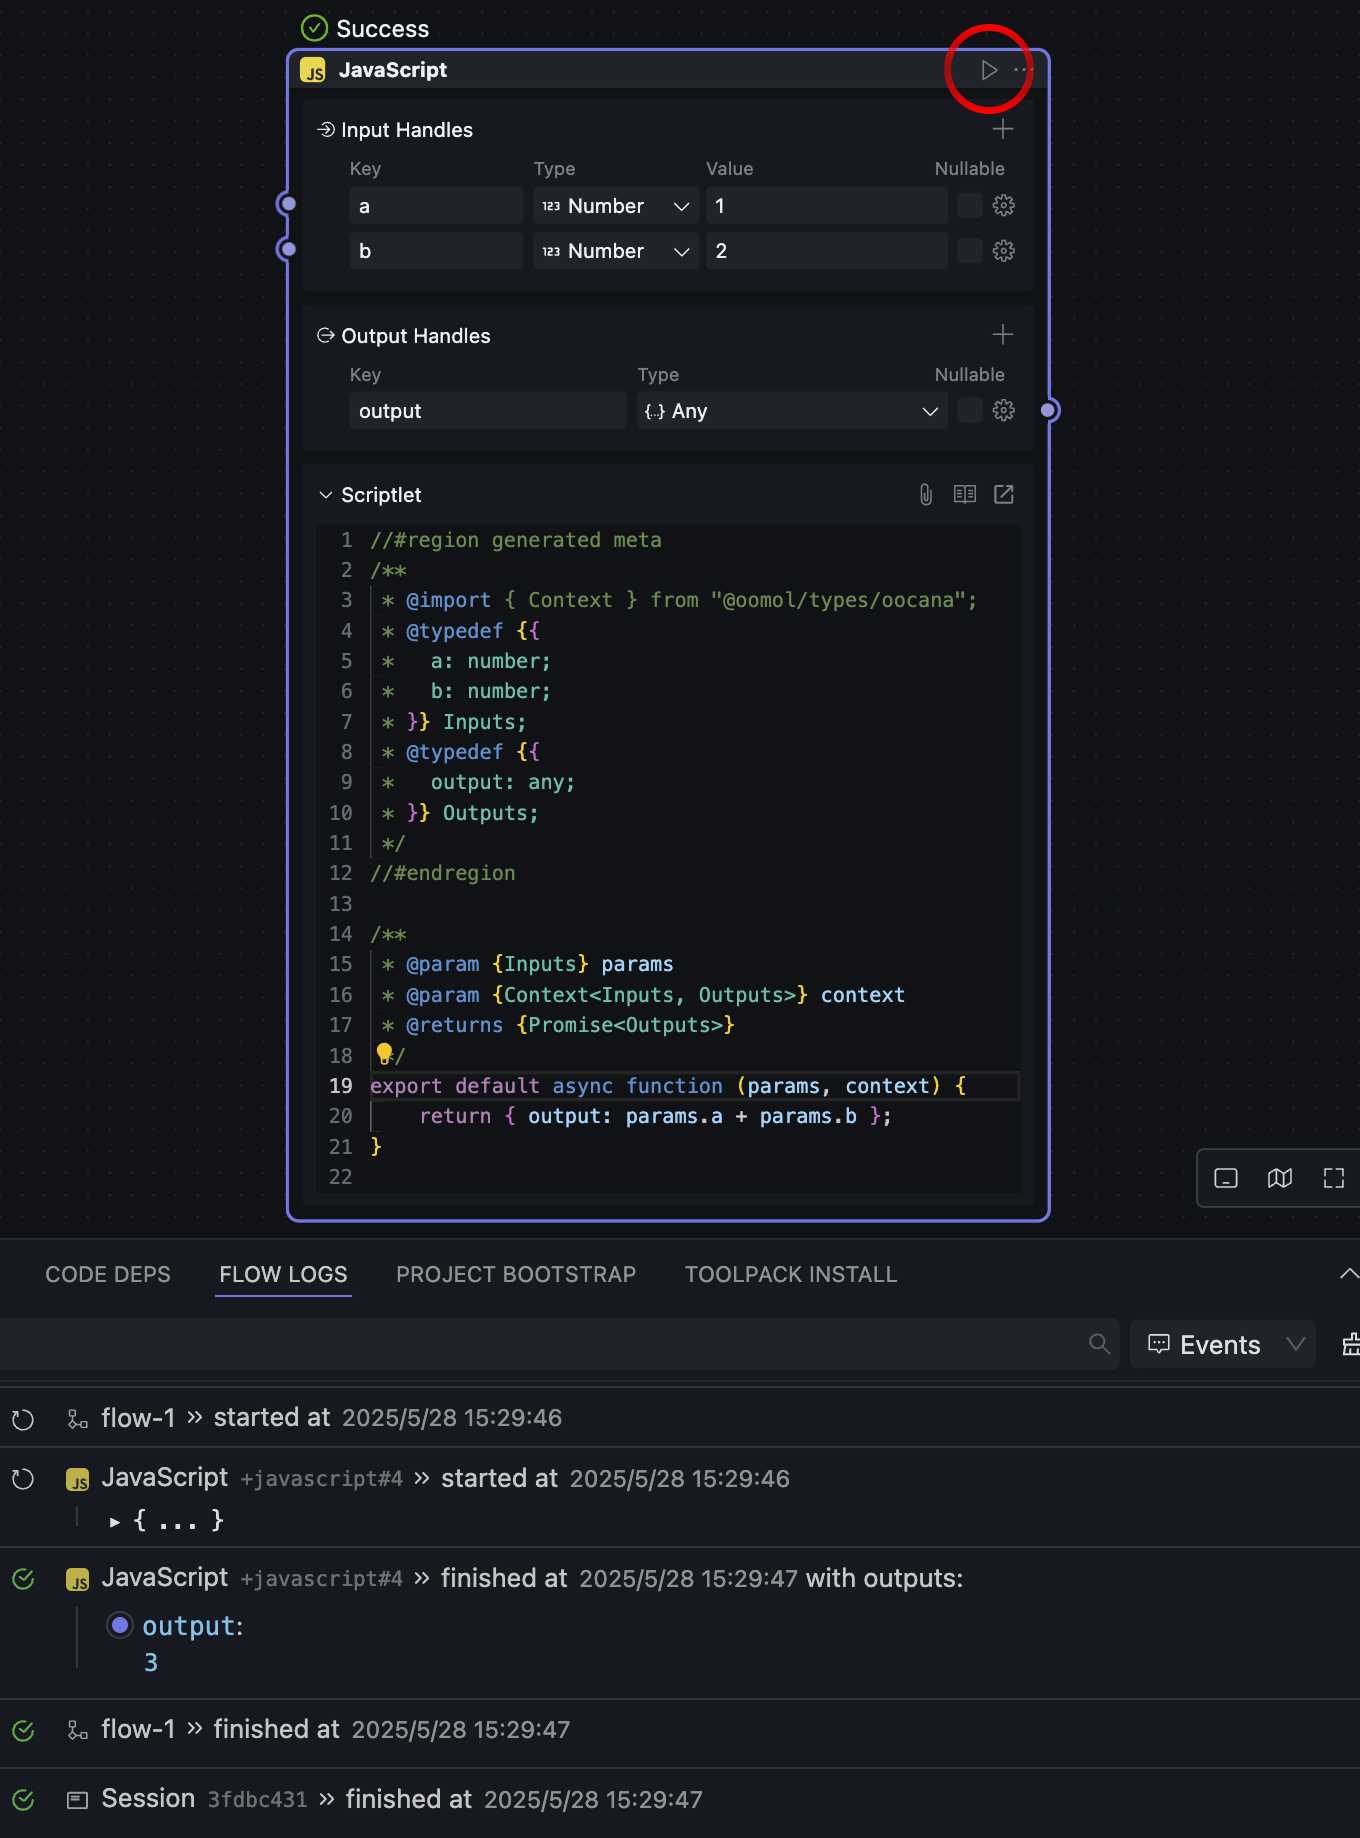Open settings gear for input handle a
The image size is (1360, 1838).
point(1003,206)
